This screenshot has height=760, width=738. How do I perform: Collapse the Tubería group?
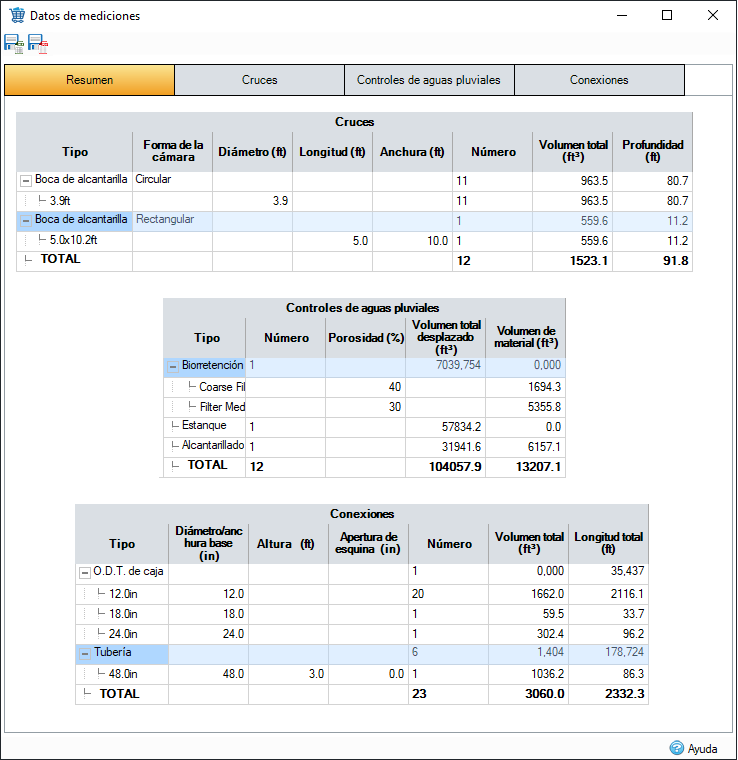tap(85, 654)
